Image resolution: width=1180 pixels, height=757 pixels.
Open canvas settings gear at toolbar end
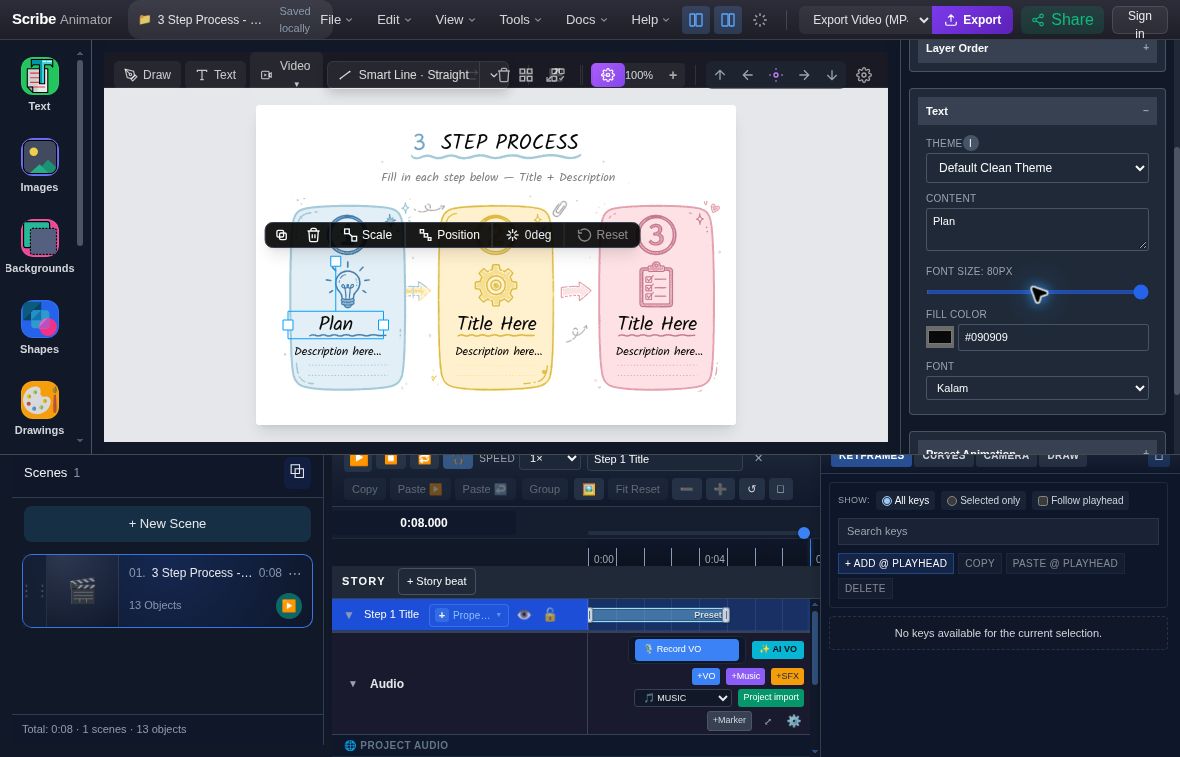coord(864,74)
